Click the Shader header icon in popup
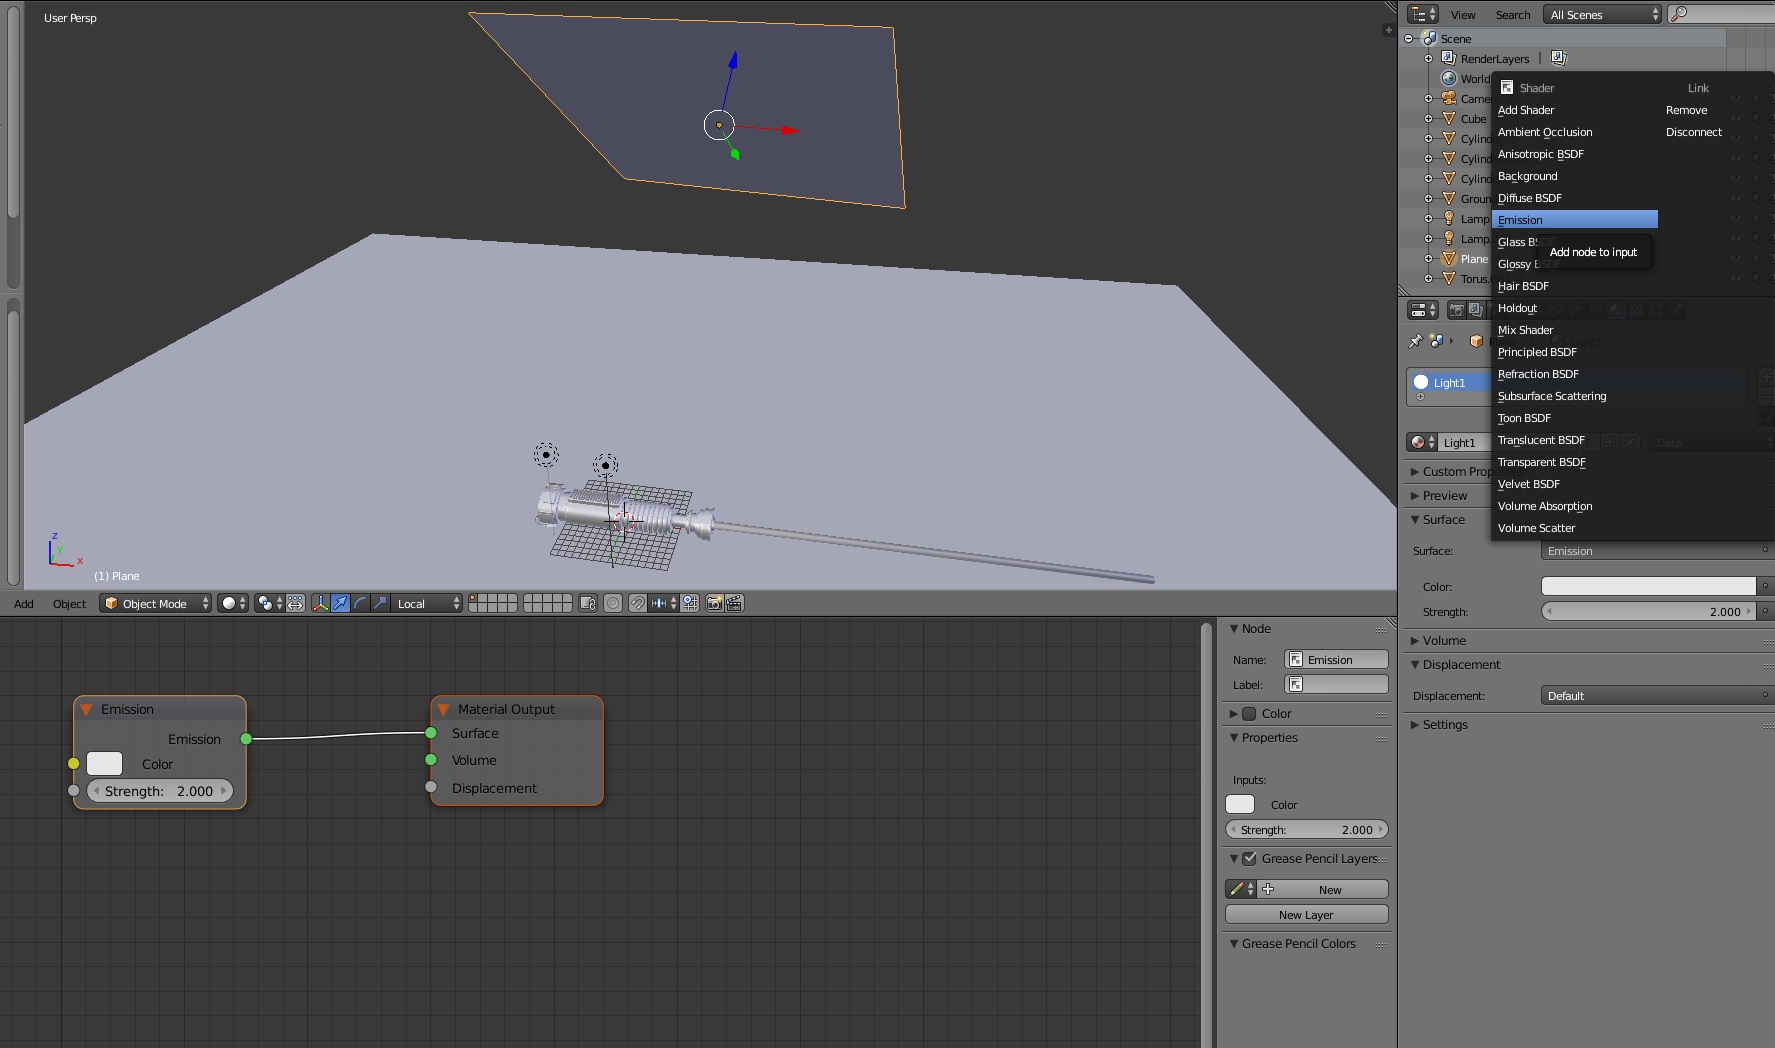Image resolution: width=1775 pixels, height=1048 pixels. (1507, 88)
